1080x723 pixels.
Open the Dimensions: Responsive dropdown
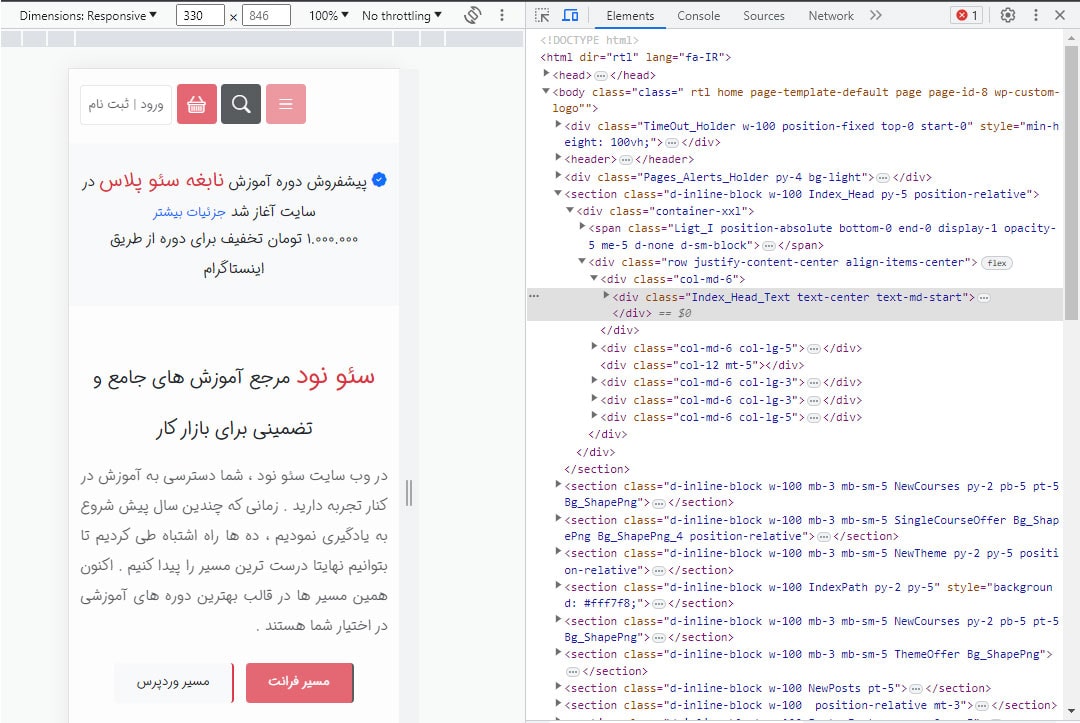[88, 15]
